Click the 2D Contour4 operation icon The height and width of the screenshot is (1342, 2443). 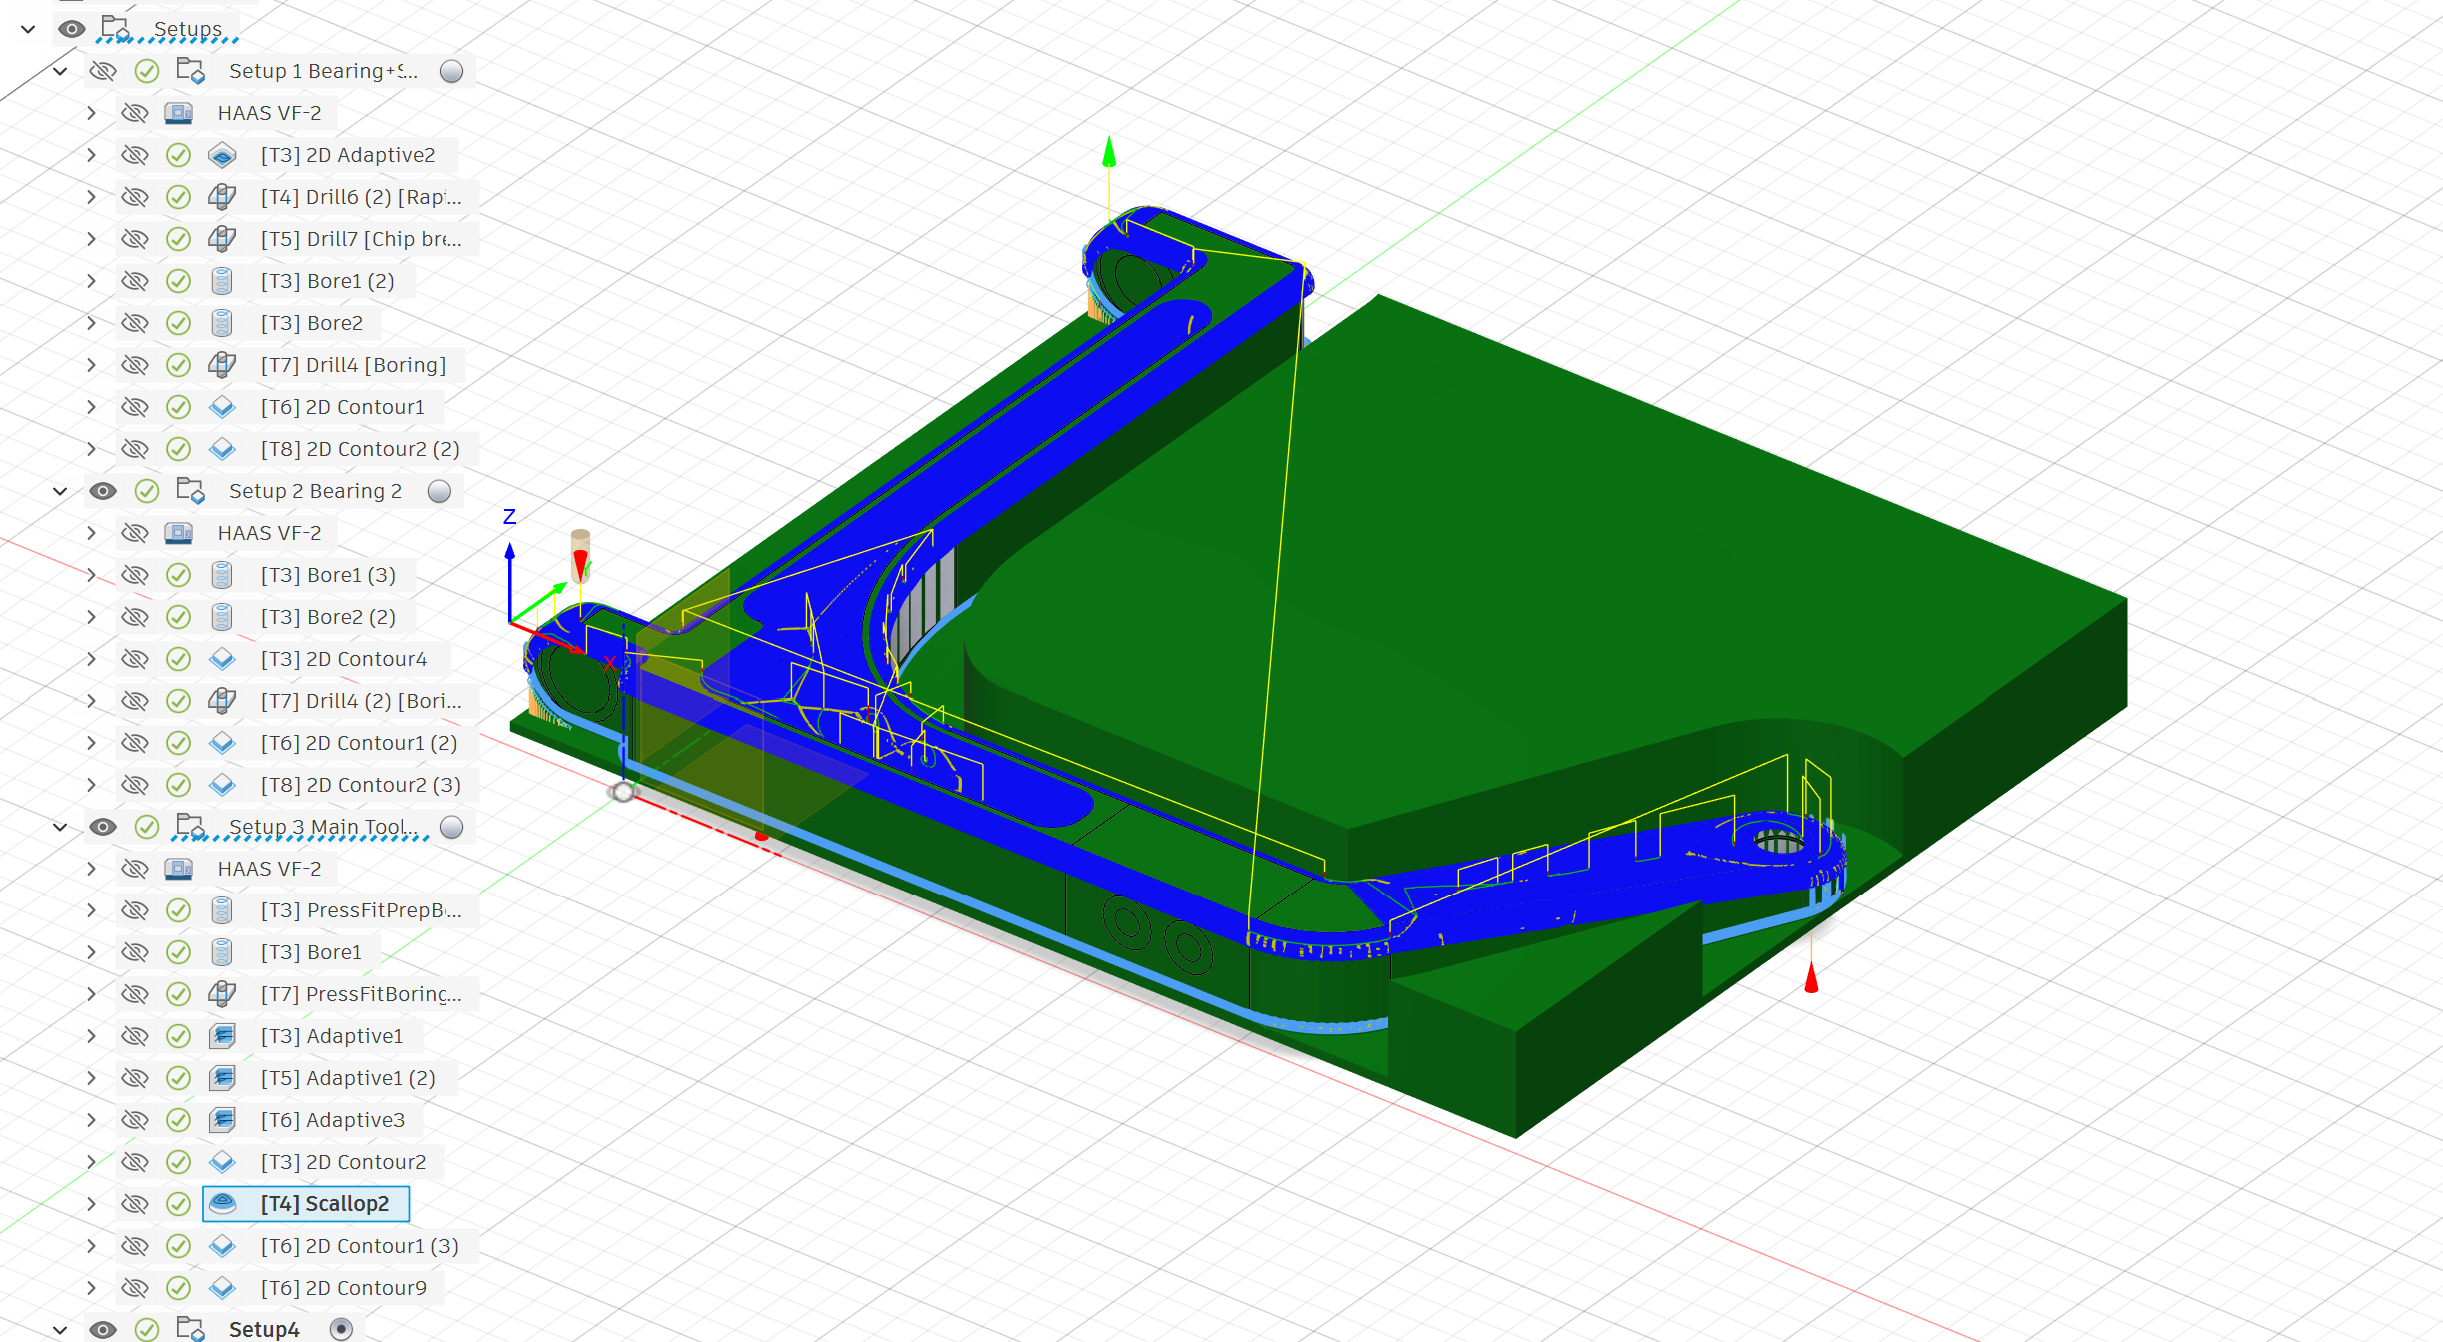pyautogui.click(x=222, y=659)
